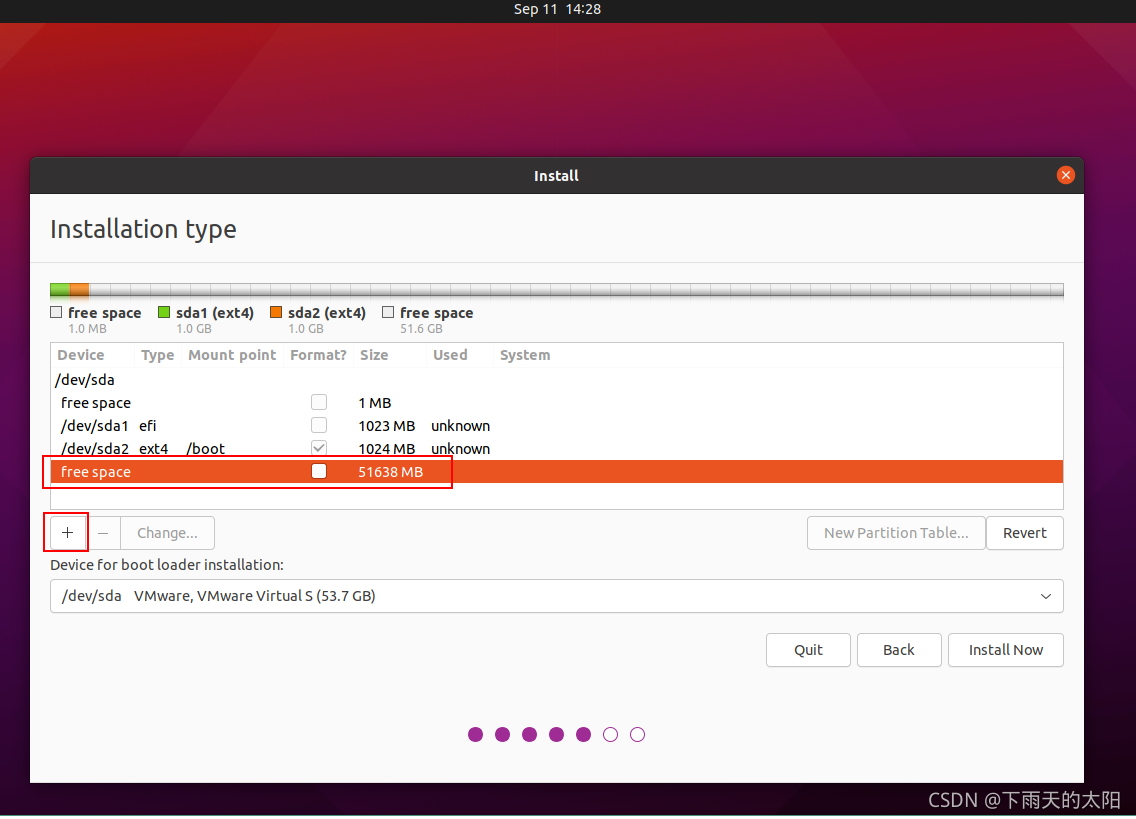Image resolution: width=1136 pixels, height=819 pixels.
Task: Click the minus button to remove a partition
Action: click(103, 533)
